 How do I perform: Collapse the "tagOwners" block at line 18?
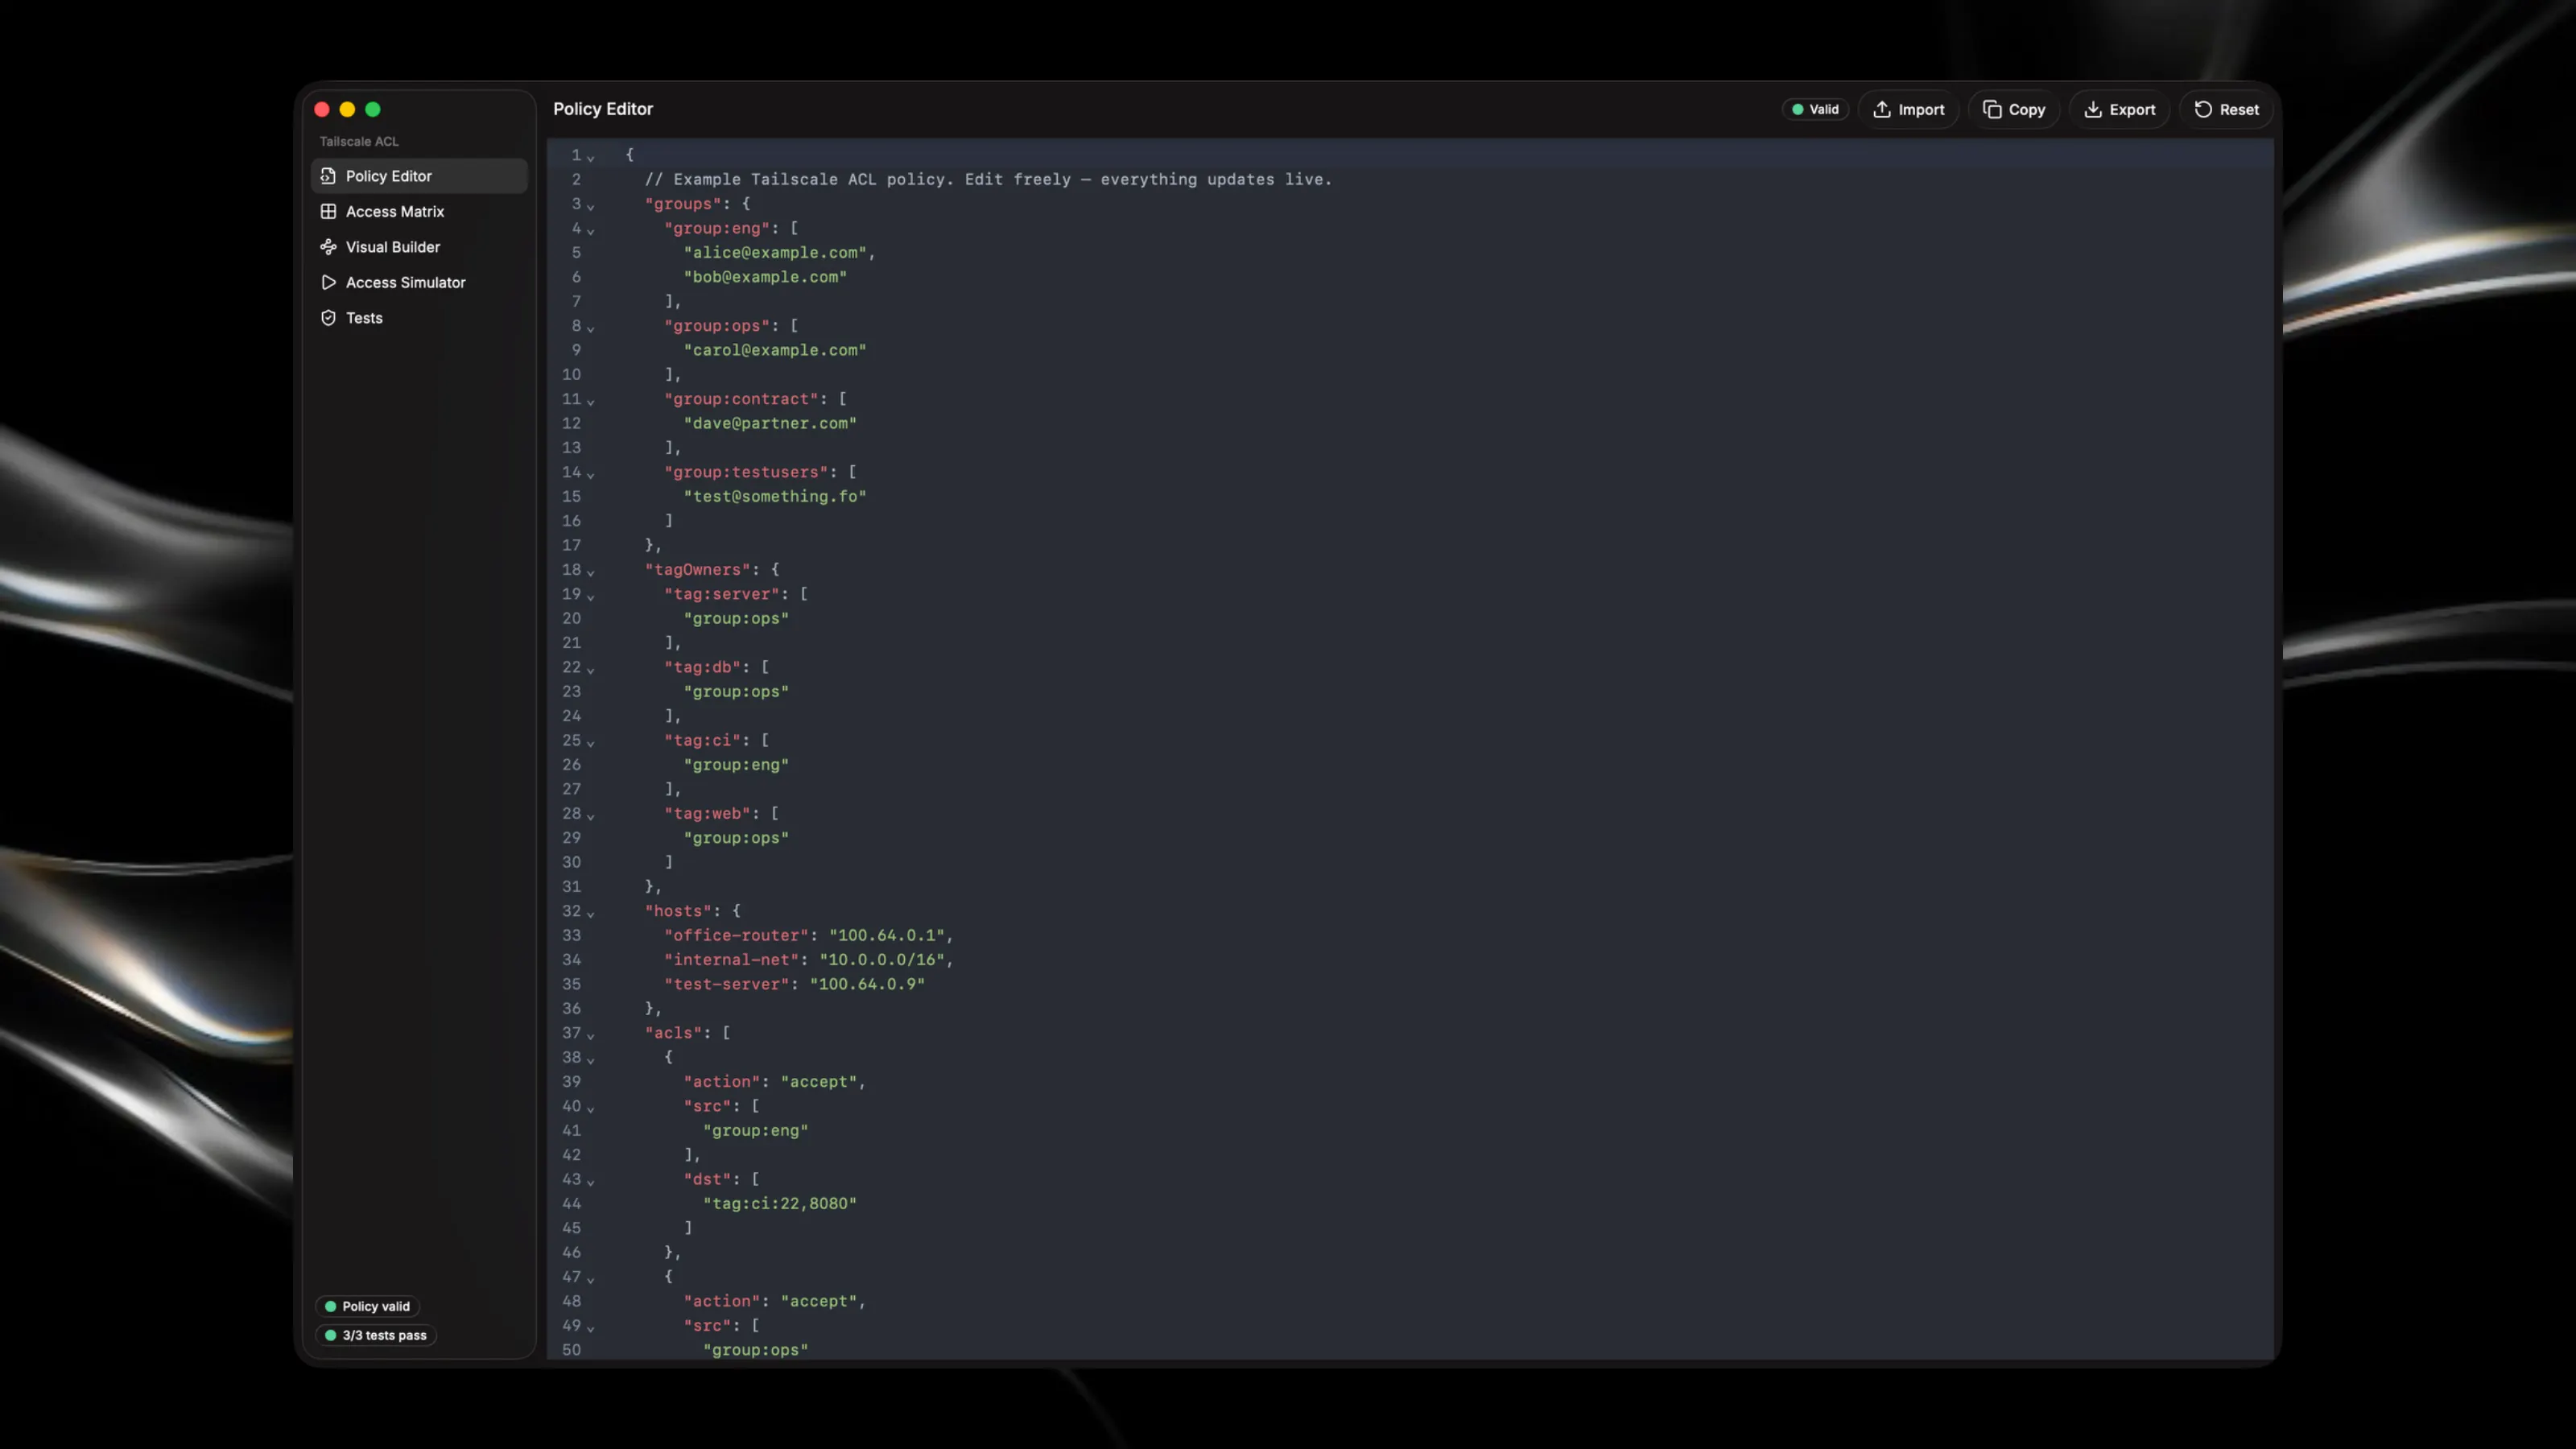(591, 572)
